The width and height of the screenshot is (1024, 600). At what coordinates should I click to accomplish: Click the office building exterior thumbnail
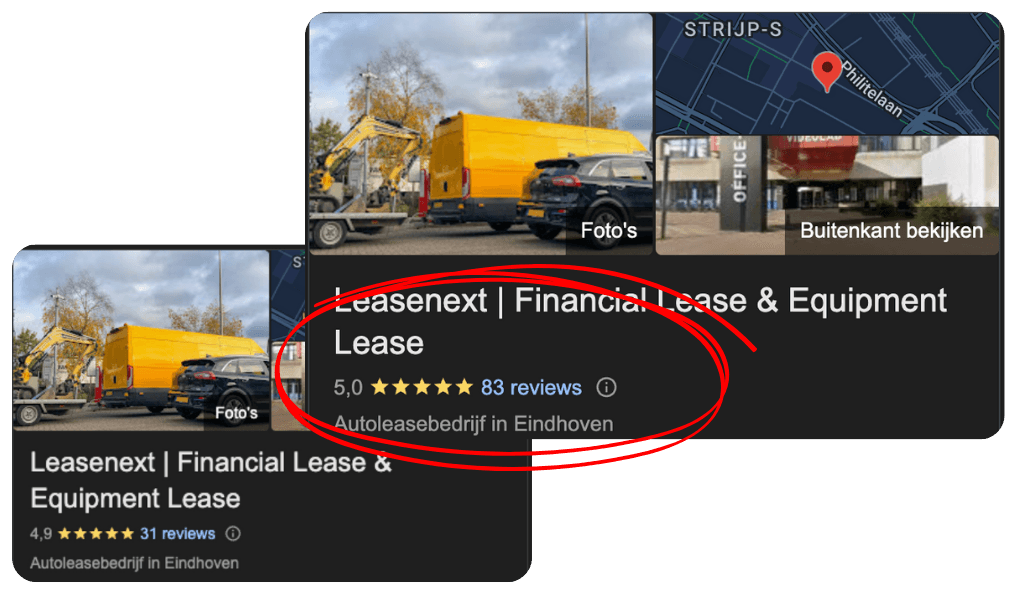[827, 195]
